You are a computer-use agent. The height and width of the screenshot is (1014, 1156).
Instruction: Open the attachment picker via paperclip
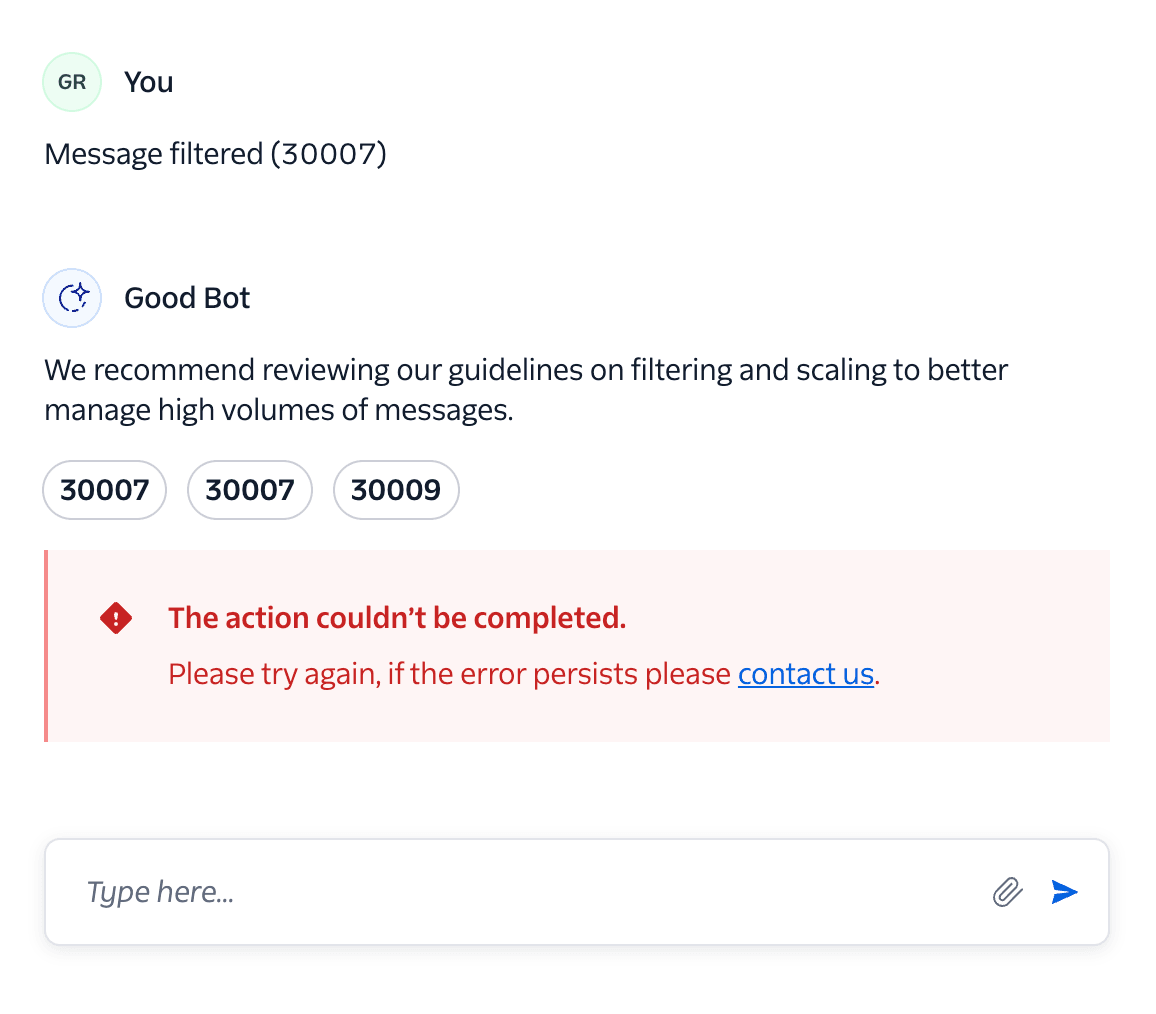pyautogui.click(x=1008, y=891)
